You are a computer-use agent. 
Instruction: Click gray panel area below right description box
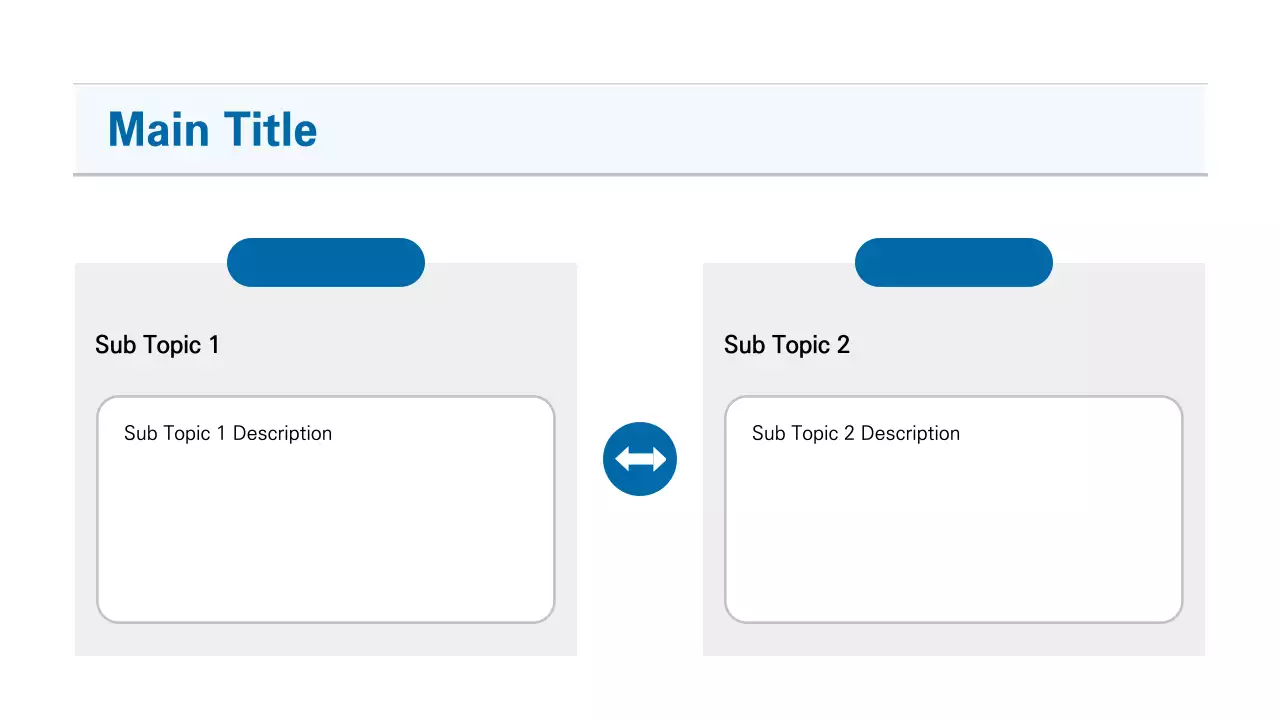coord(954,640)
